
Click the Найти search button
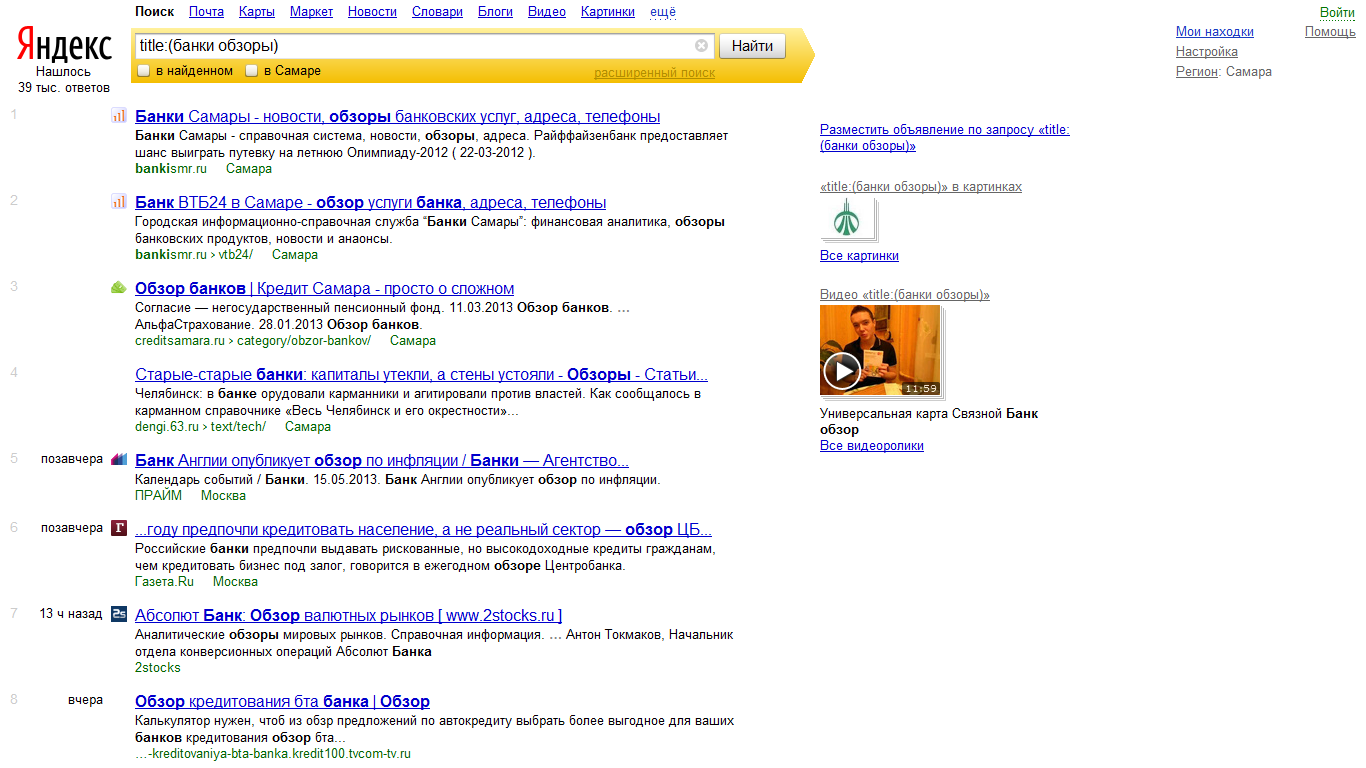[752, 46]
